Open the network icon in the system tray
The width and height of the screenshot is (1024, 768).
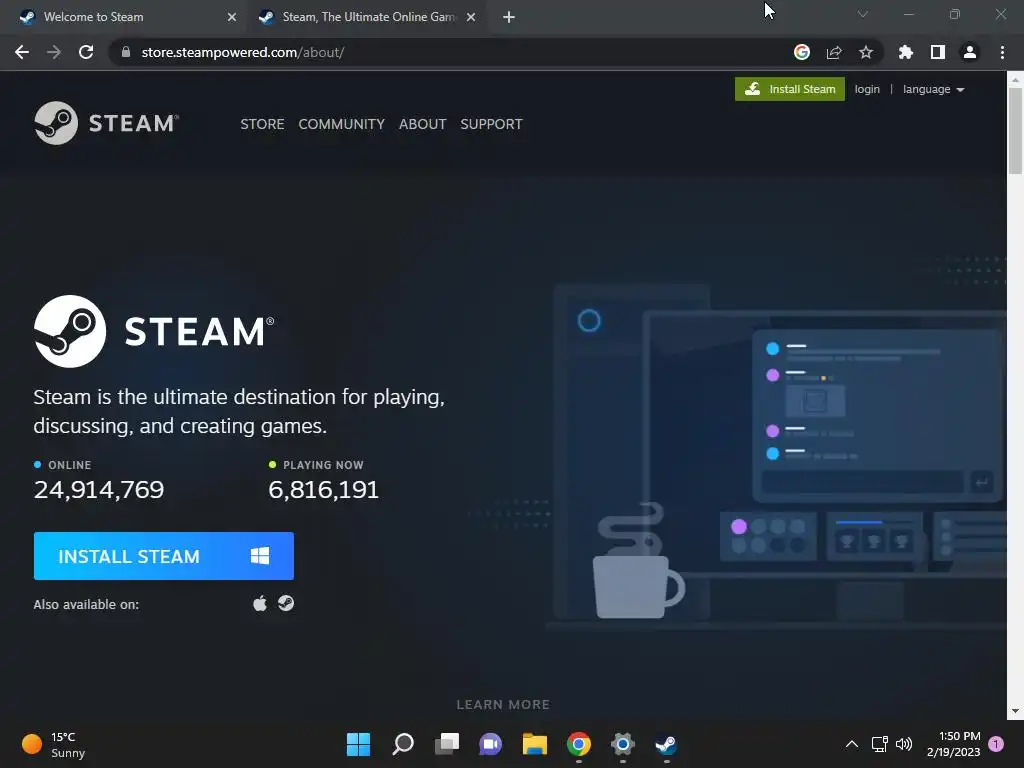tap(880, 744)
